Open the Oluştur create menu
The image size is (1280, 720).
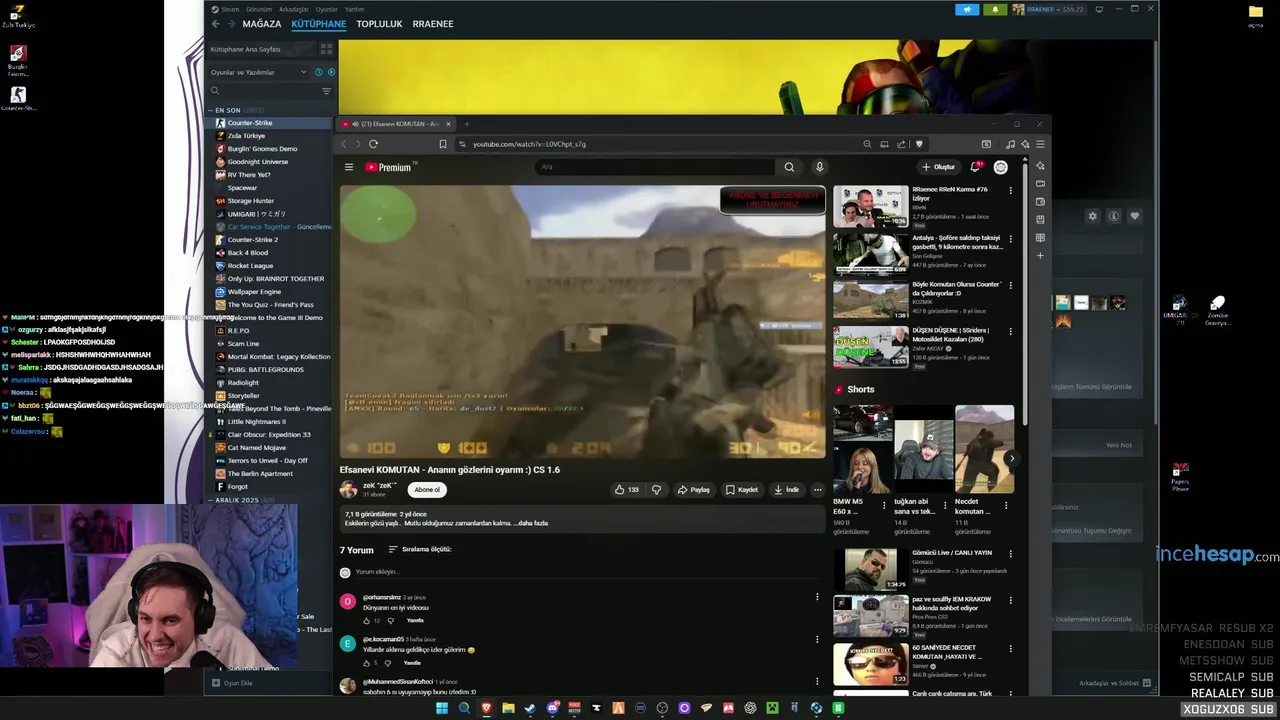tap(939, 167)
